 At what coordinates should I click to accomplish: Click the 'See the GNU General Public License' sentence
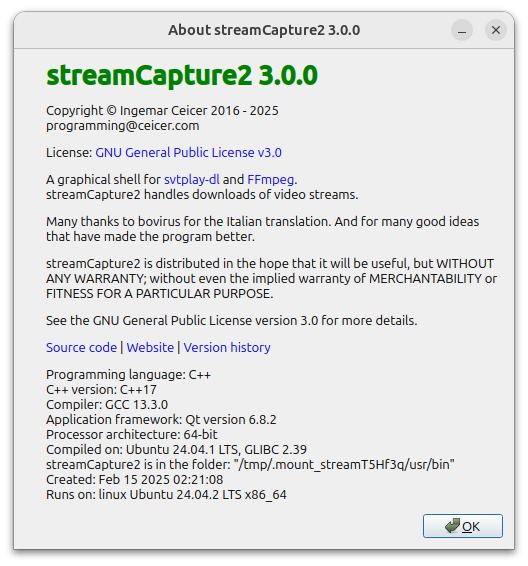tap(232, 321)
